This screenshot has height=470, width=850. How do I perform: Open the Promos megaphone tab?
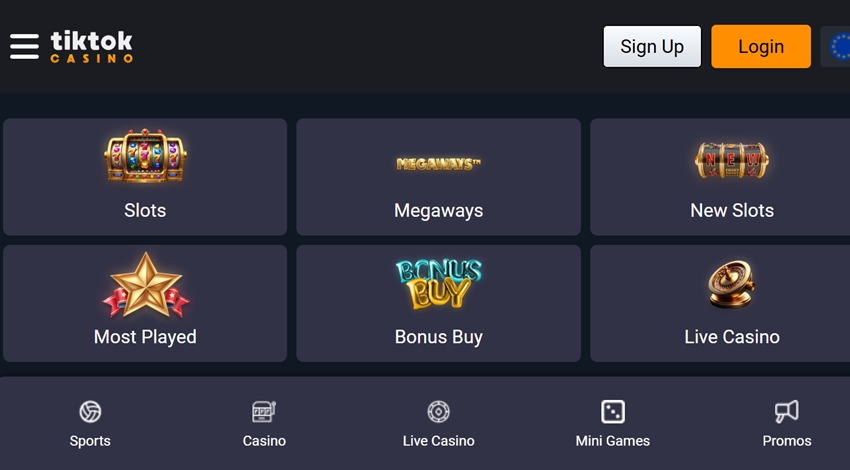pyautogui.click(x=787, y=424)
